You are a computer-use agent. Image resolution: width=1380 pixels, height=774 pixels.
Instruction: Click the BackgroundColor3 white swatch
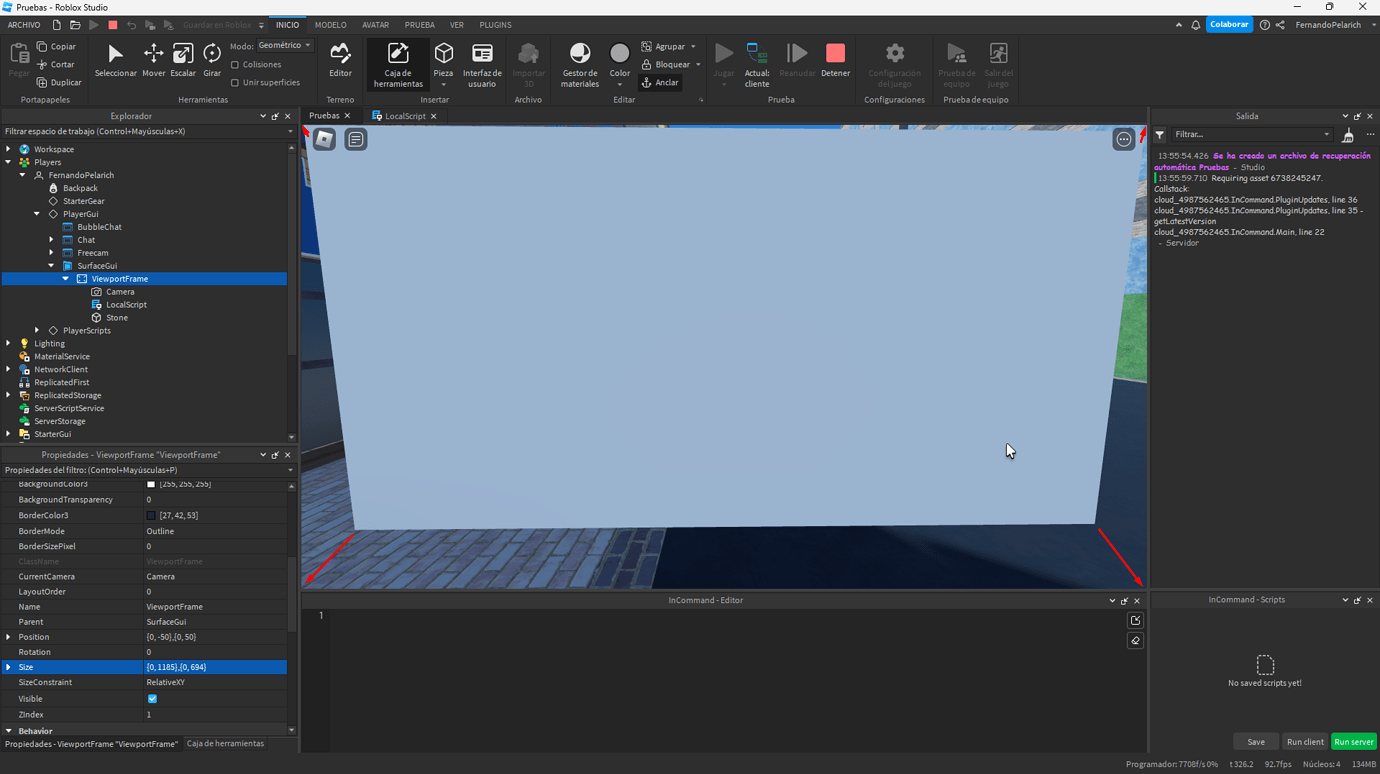tap(151, 484)
